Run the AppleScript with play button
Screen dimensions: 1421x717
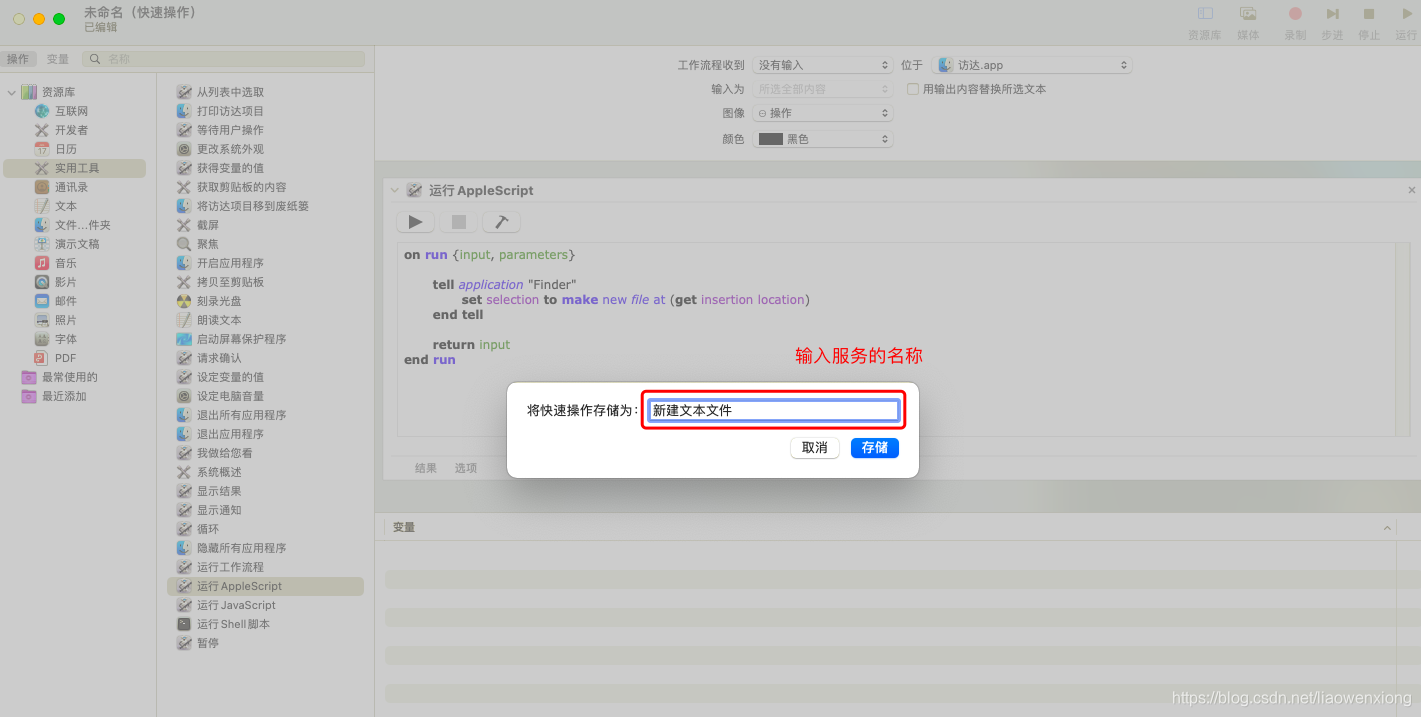(x=415, y=222)
